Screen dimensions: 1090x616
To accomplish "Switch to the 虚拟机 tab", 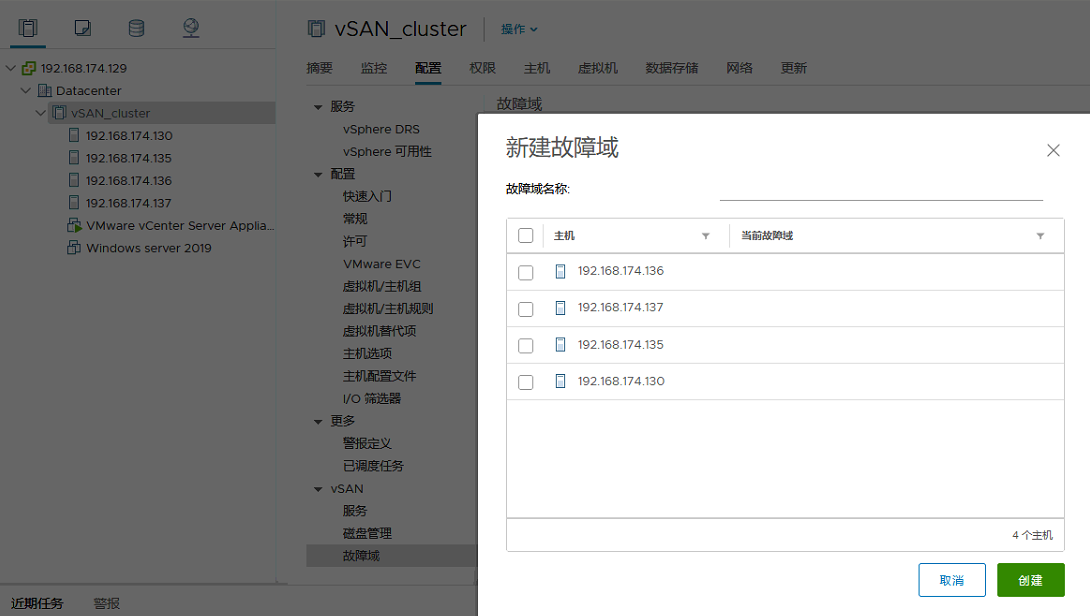I will (598, 68).
